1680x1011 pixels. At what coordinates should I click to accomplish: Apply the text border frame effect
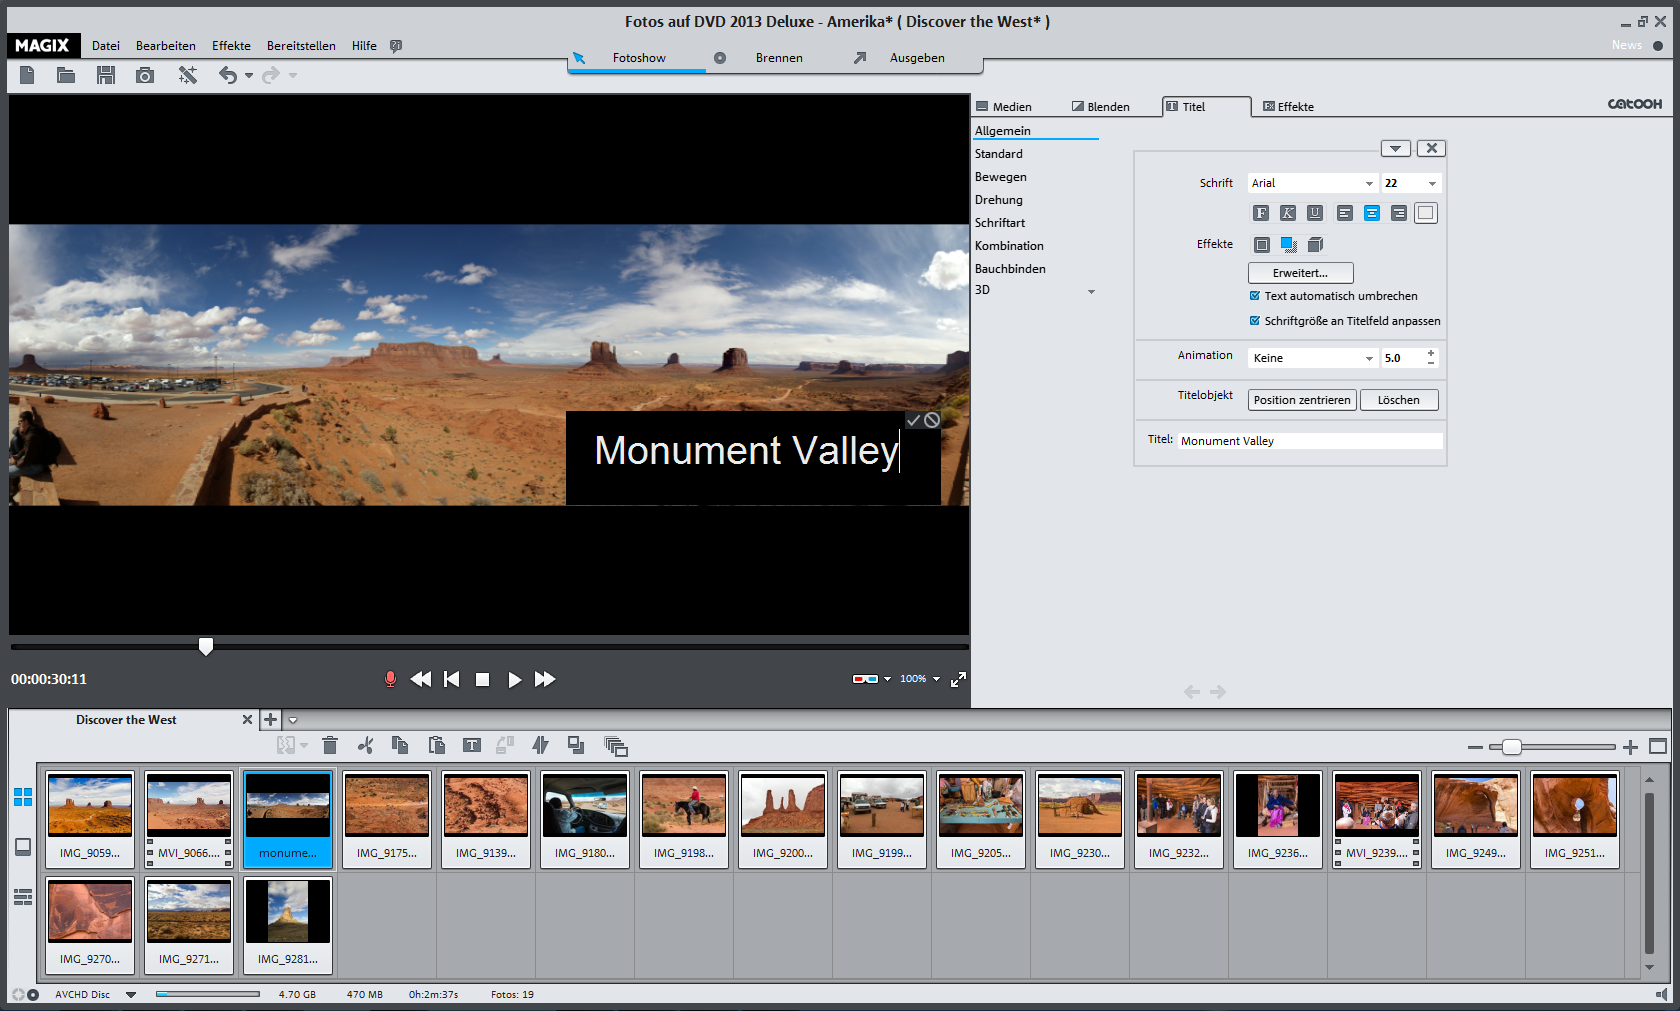point(1262,245)
